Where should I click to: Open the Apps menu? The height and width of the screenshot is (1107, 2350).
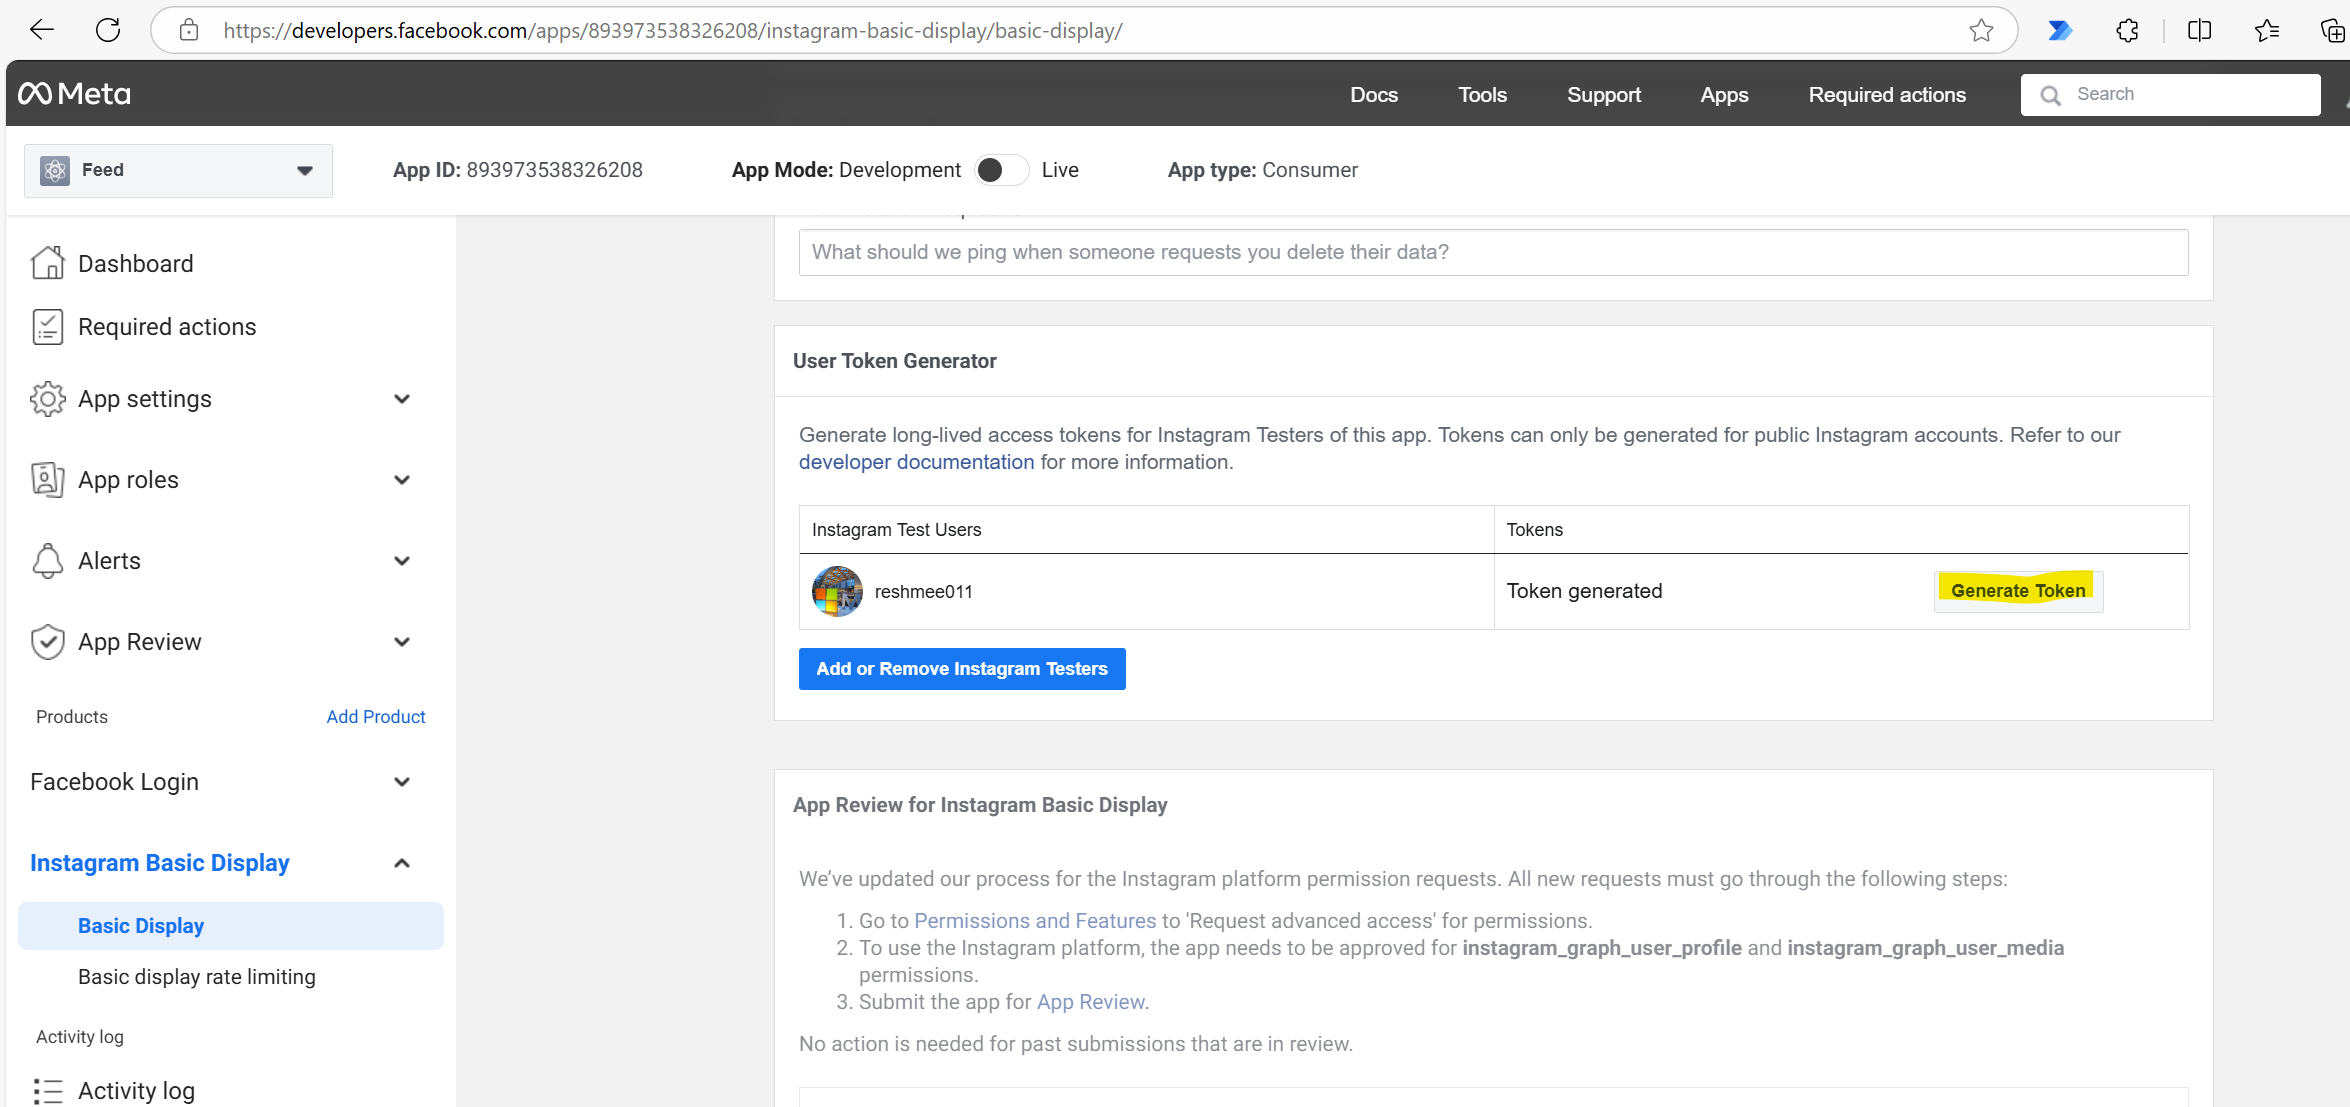pyautogui.click(x=1724, y=95)
